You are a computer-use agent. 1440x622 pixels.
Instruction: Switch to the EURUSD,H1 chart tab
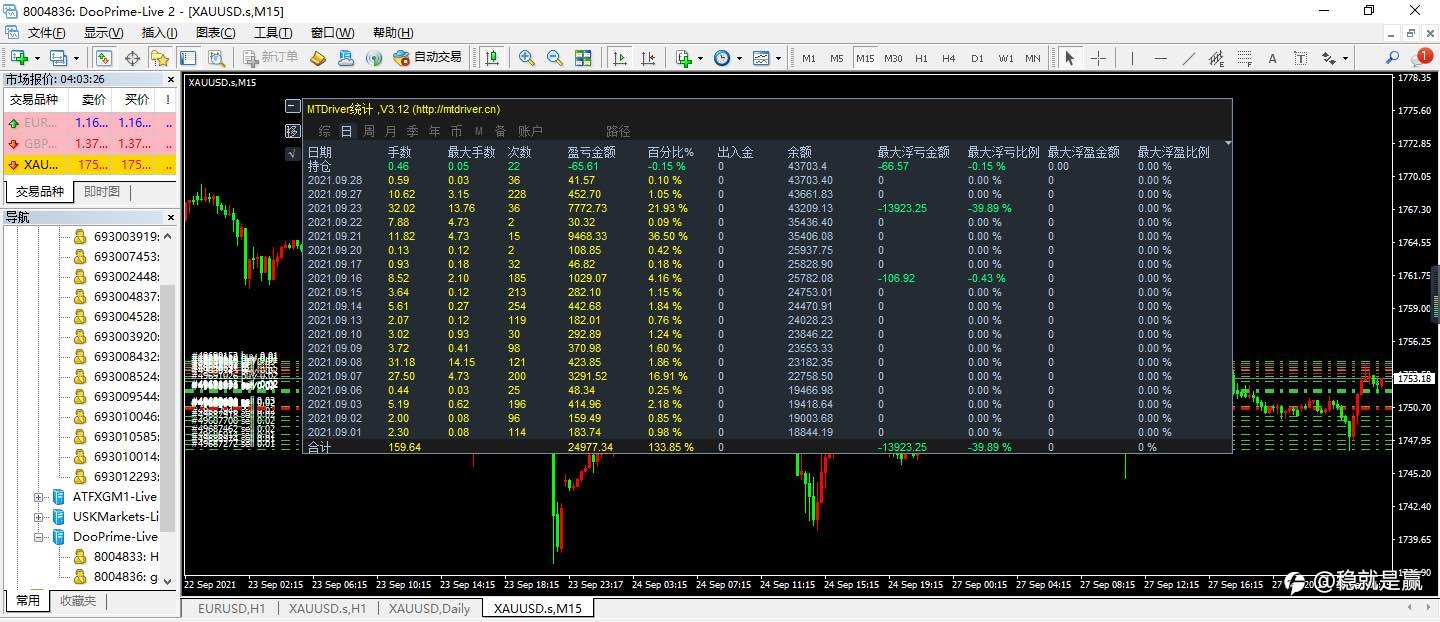point(232,608)
